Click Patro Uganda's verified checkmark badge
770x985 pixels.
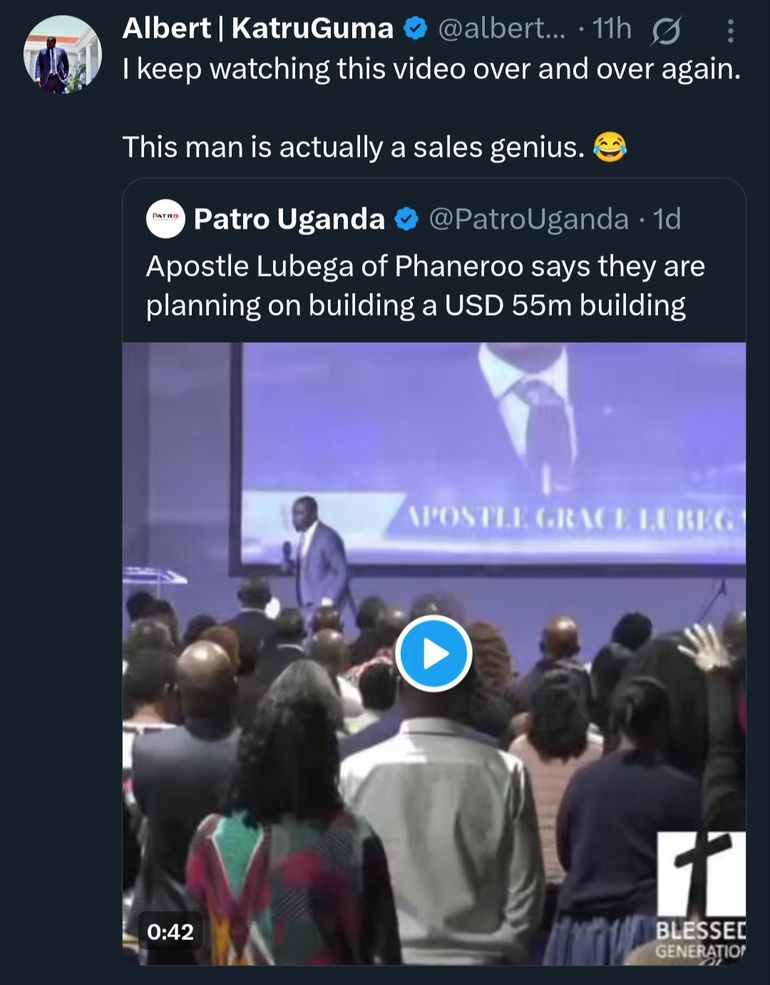coord(406,218)
